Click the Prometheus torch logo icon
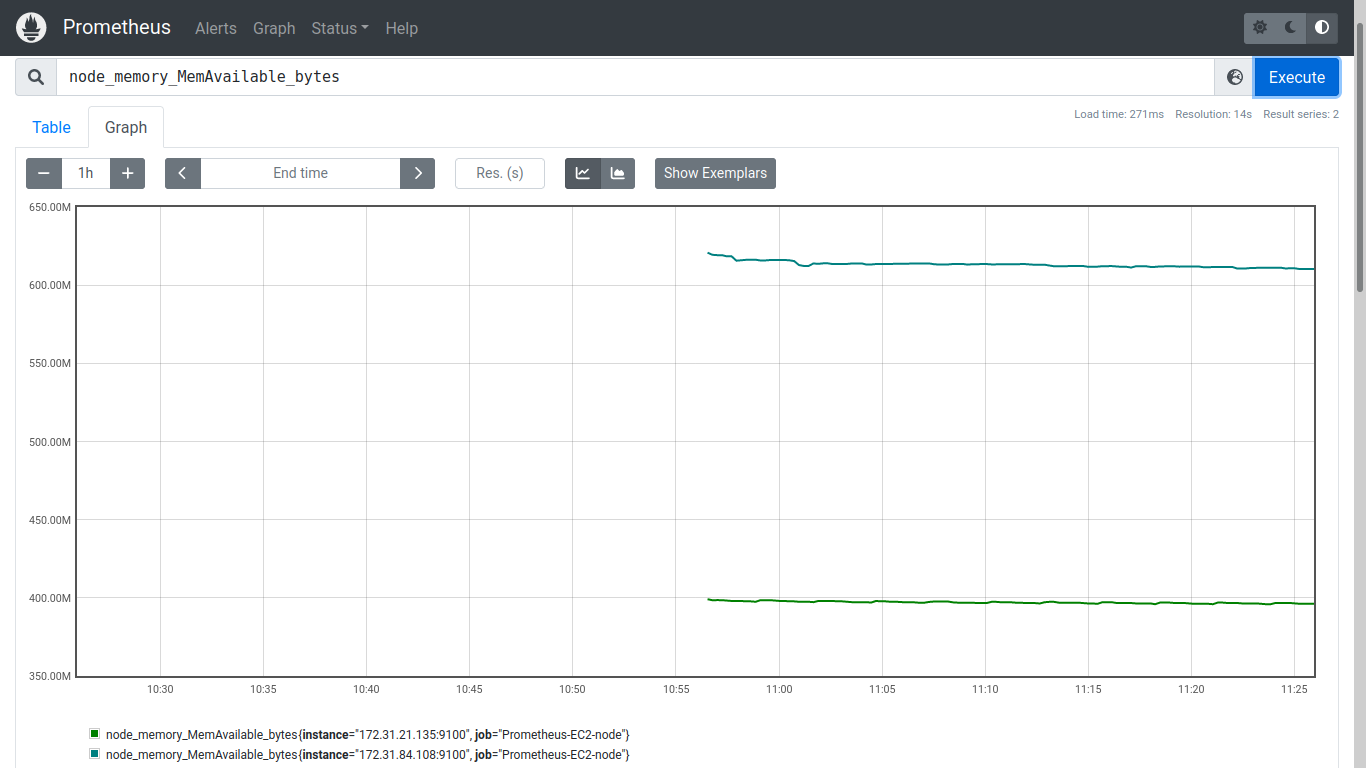Image resolution: width=1366 pixels, height=768 pixels. coord(31,28)
